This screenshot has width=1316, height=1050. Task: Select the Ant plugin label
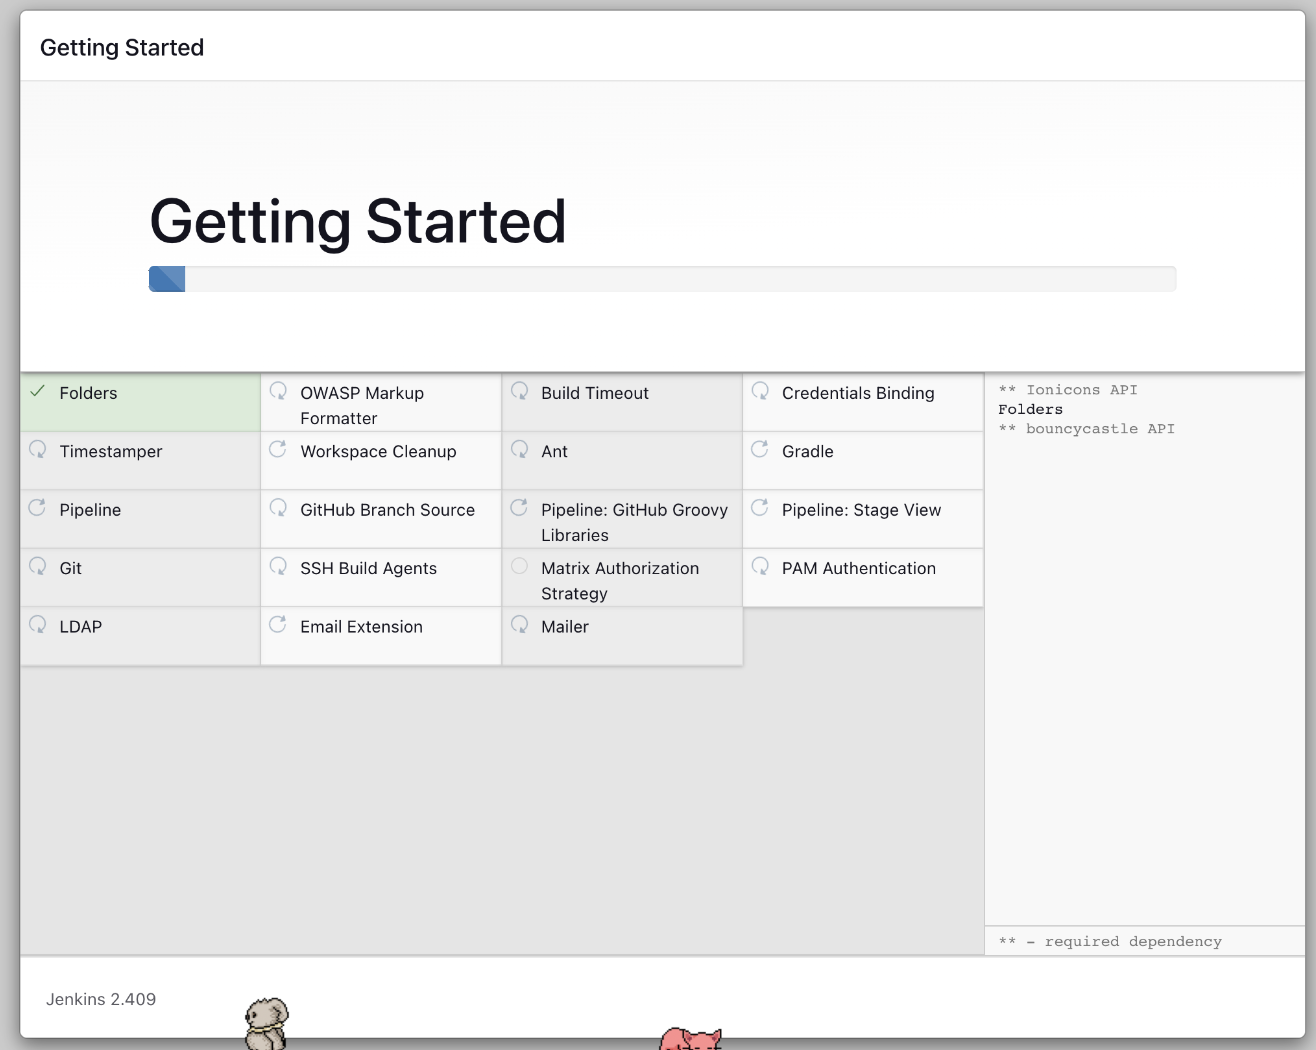click(554, 451)
